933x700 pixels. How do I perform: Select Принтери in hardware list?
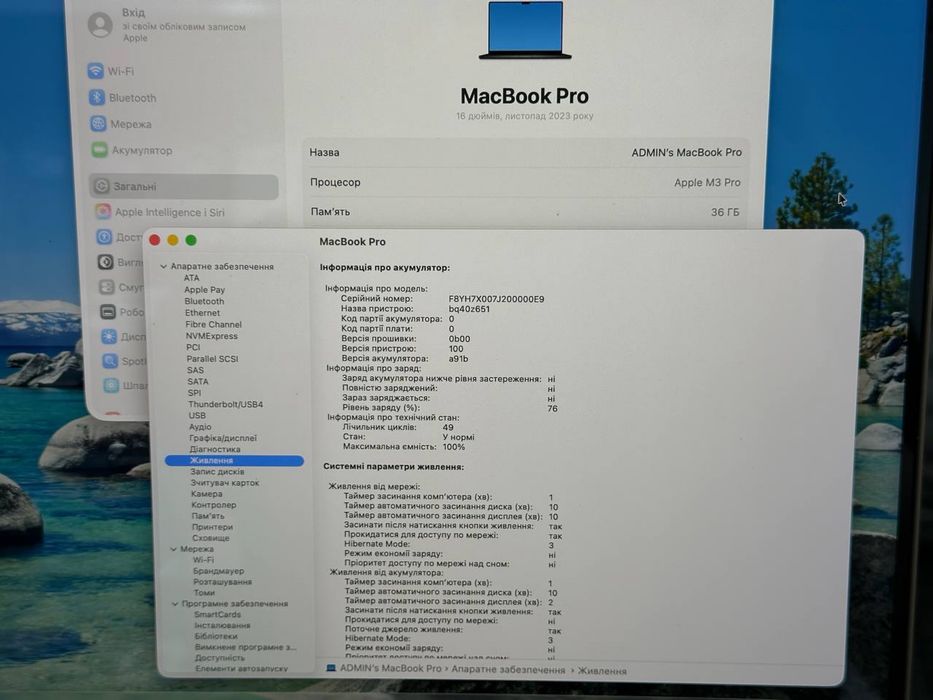pyautogui.click(x=212, y=527)
